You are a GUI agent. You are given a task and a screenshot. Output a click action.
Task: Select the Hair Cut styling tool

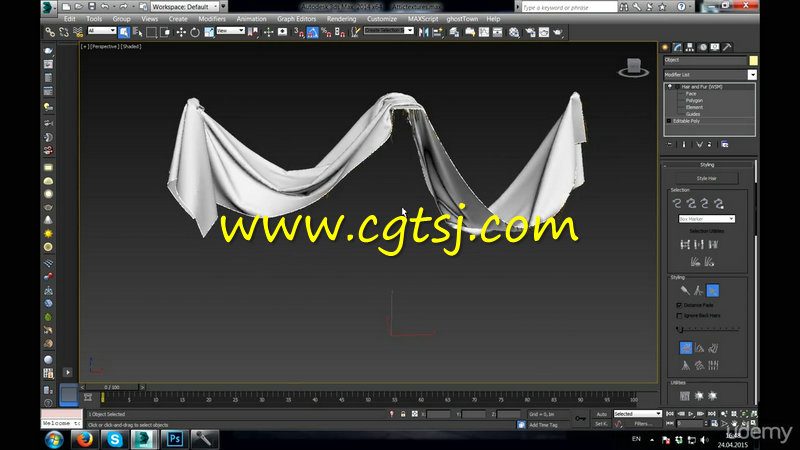[x=698, y=291]
